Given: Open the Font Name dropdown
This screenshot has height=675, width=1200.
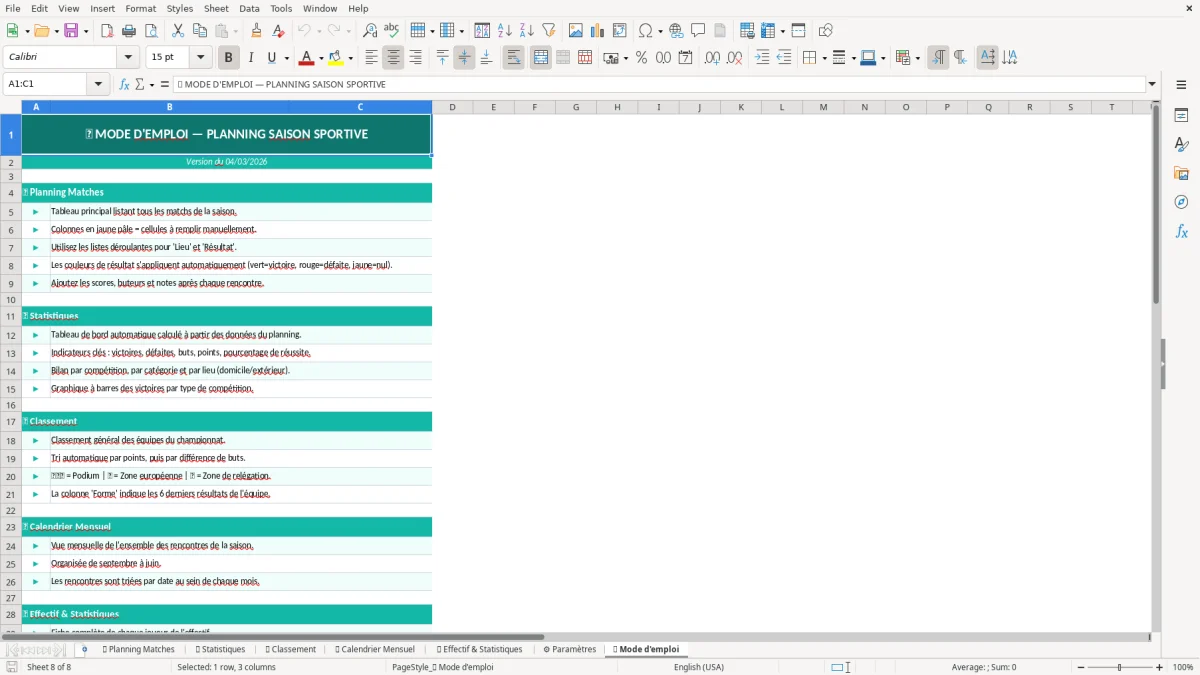Looking at the screenshot, I should tap(127, 58).
